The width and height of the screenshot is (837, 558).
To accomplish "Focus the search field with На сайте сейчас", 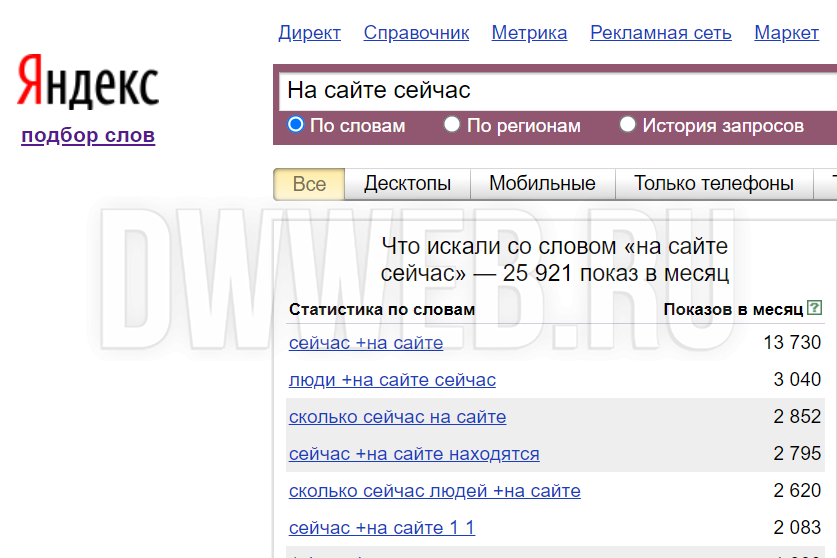I will pyautogui.click(x=557, y=90).
